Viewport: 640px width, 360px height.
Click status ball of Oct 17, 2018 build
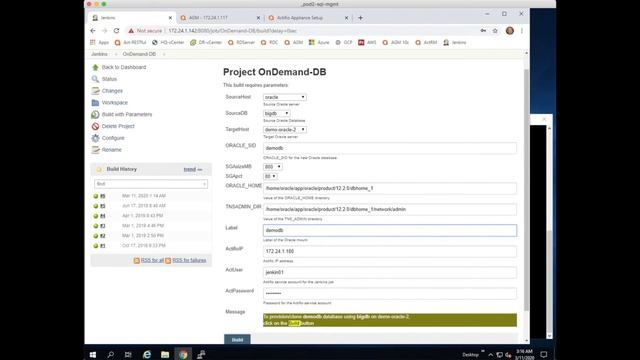tap(96, 246)
